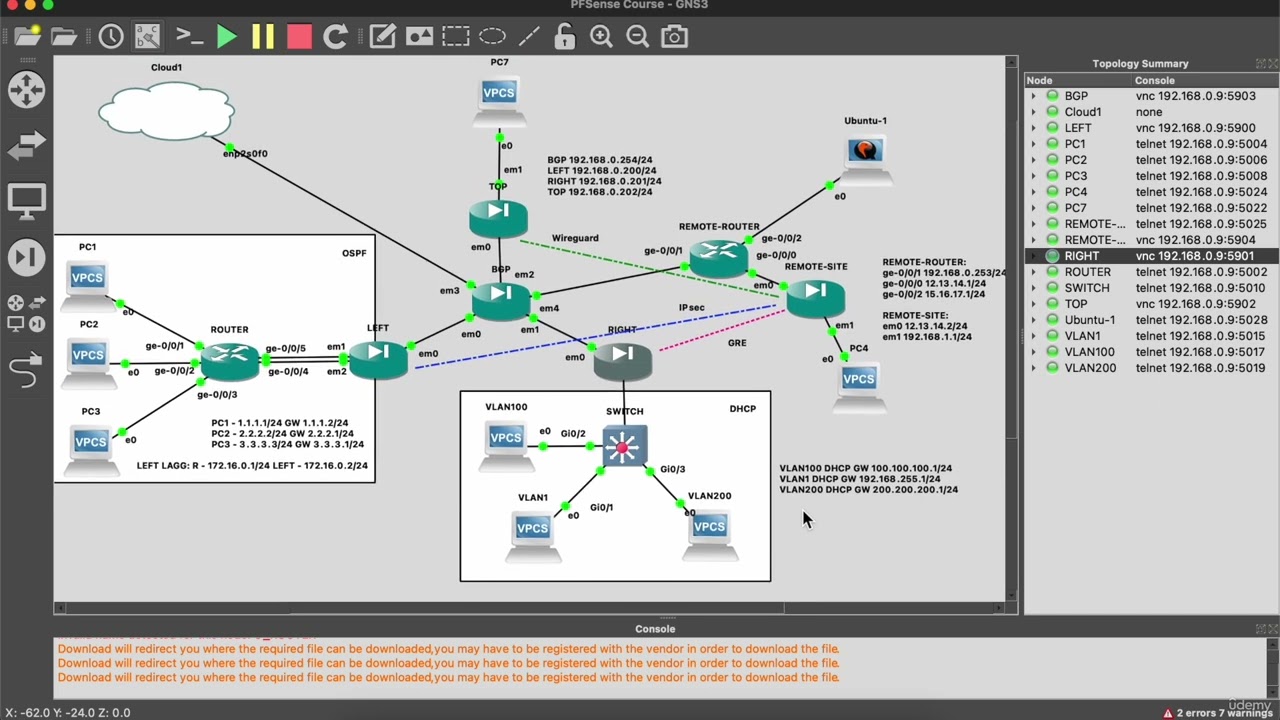Select the RIGHT node in topology
The width and height of the screenshot is (1280, 720).
[x=623, y=360]
